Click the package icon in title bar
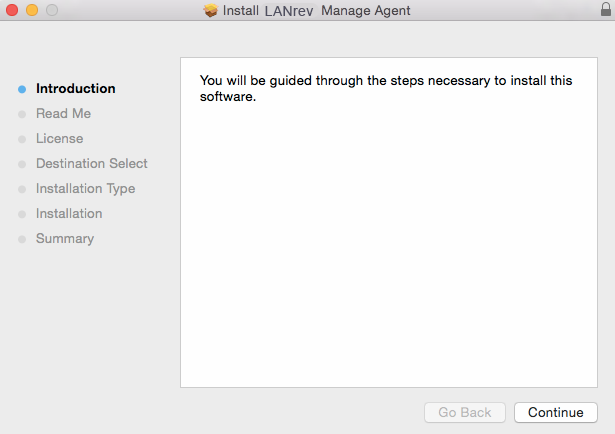 click(210, 10)
